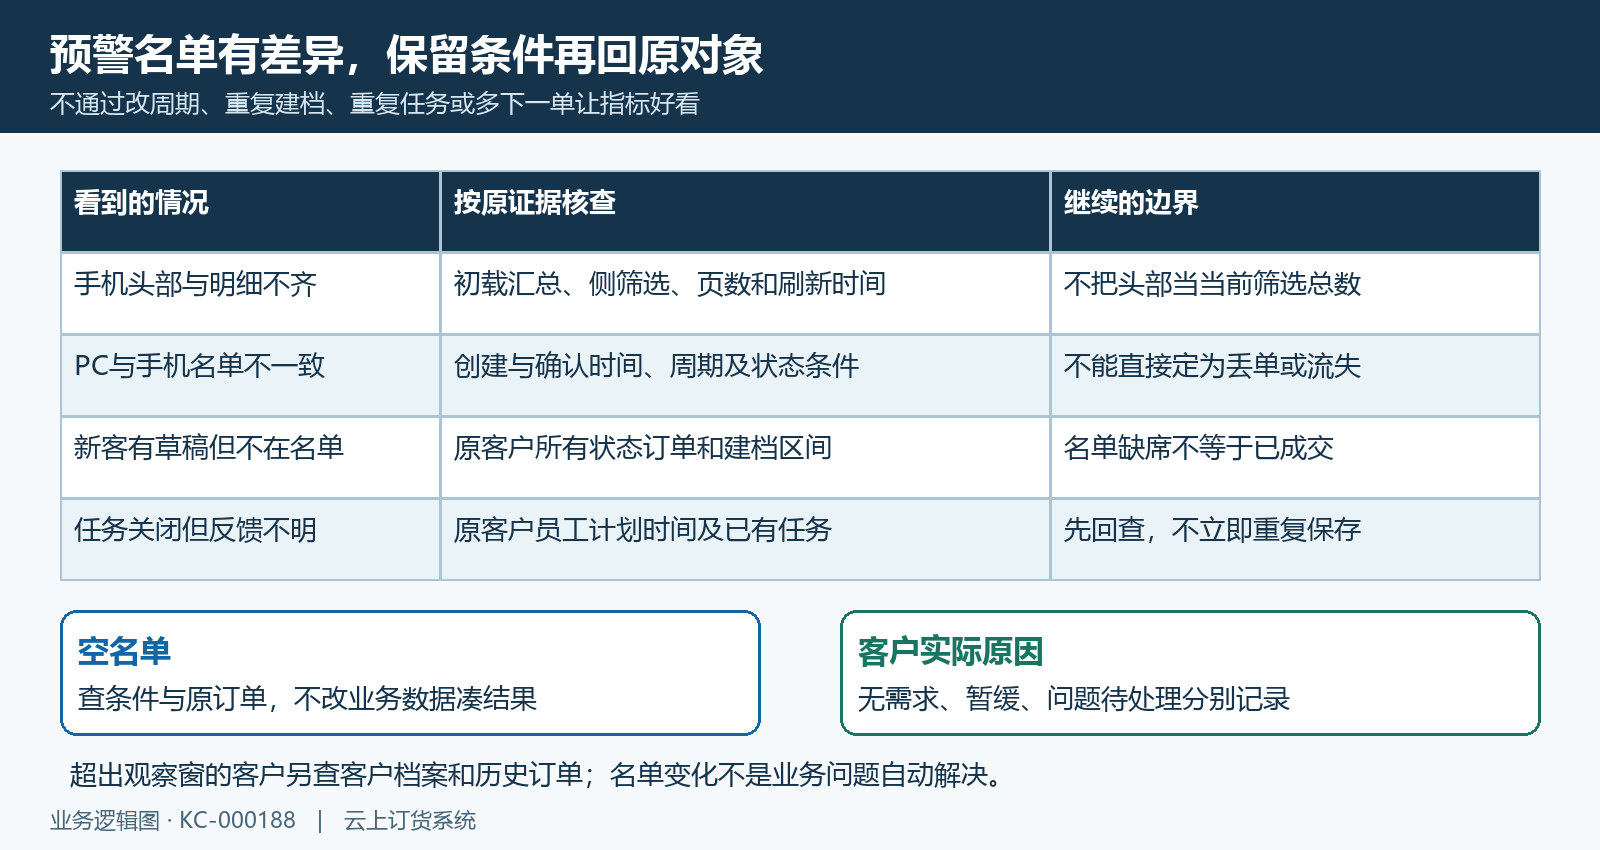Screen dimensions: 1600x850
Task: Click the note starting 超出观察窗的客户
Action: [x=537, y=774]
